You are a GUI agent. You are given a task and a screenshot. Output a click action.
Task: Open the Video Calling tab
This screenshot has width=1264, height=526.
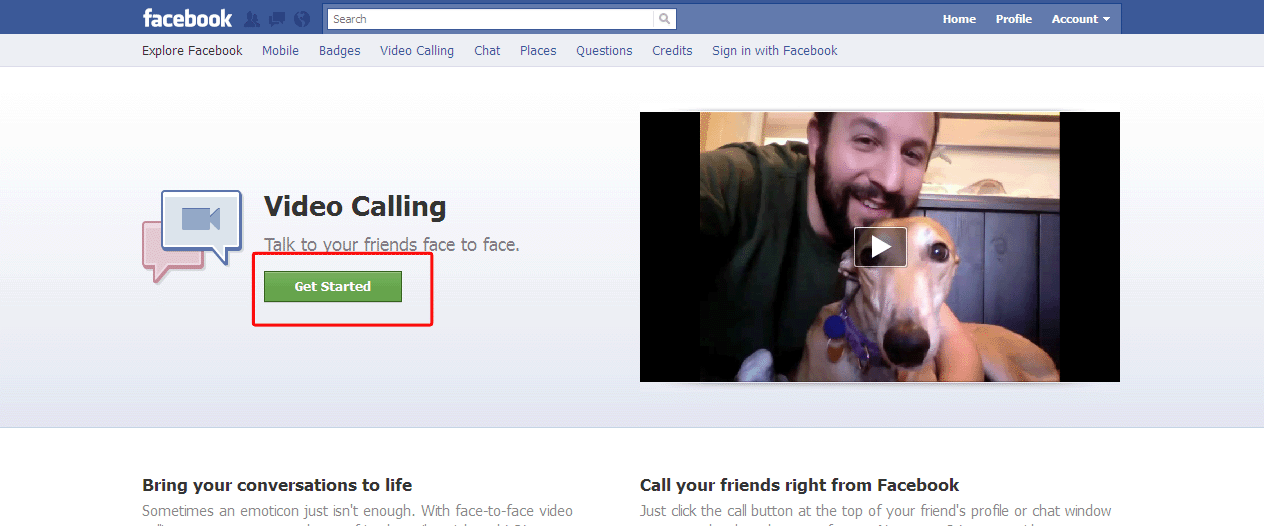(417, 51)
